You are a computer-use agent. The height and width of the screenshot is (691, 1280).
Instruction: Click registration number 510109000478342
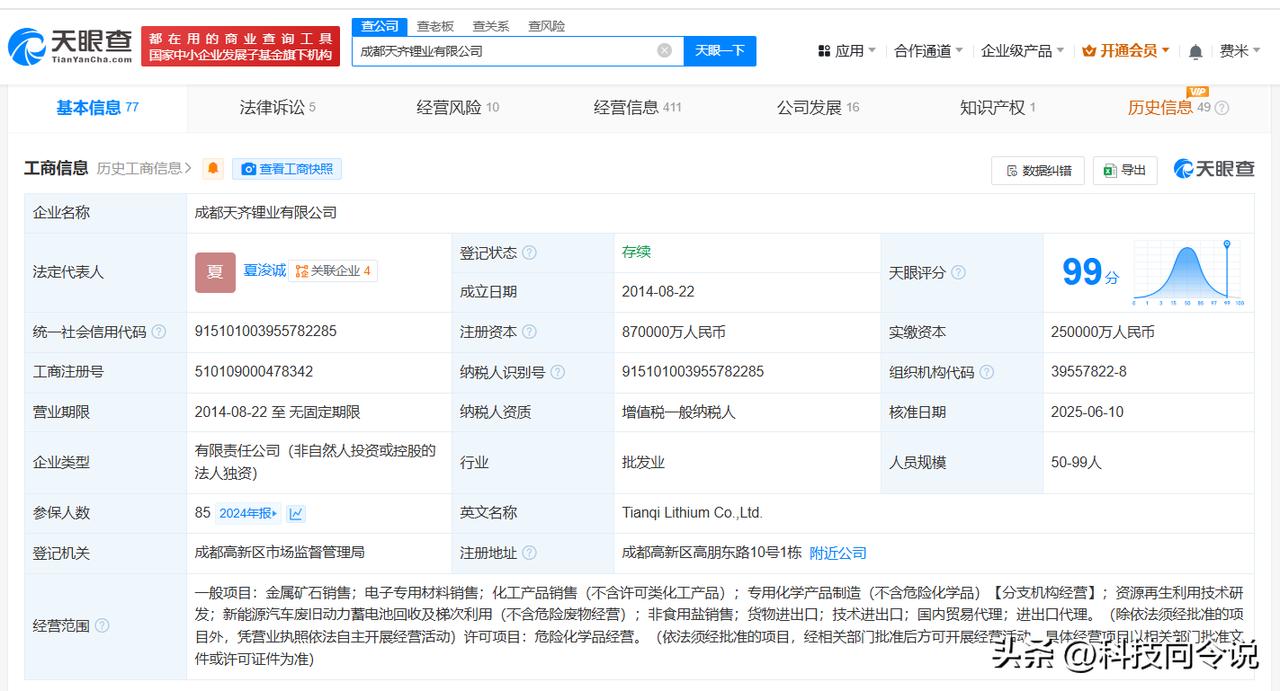click(254, 372)
